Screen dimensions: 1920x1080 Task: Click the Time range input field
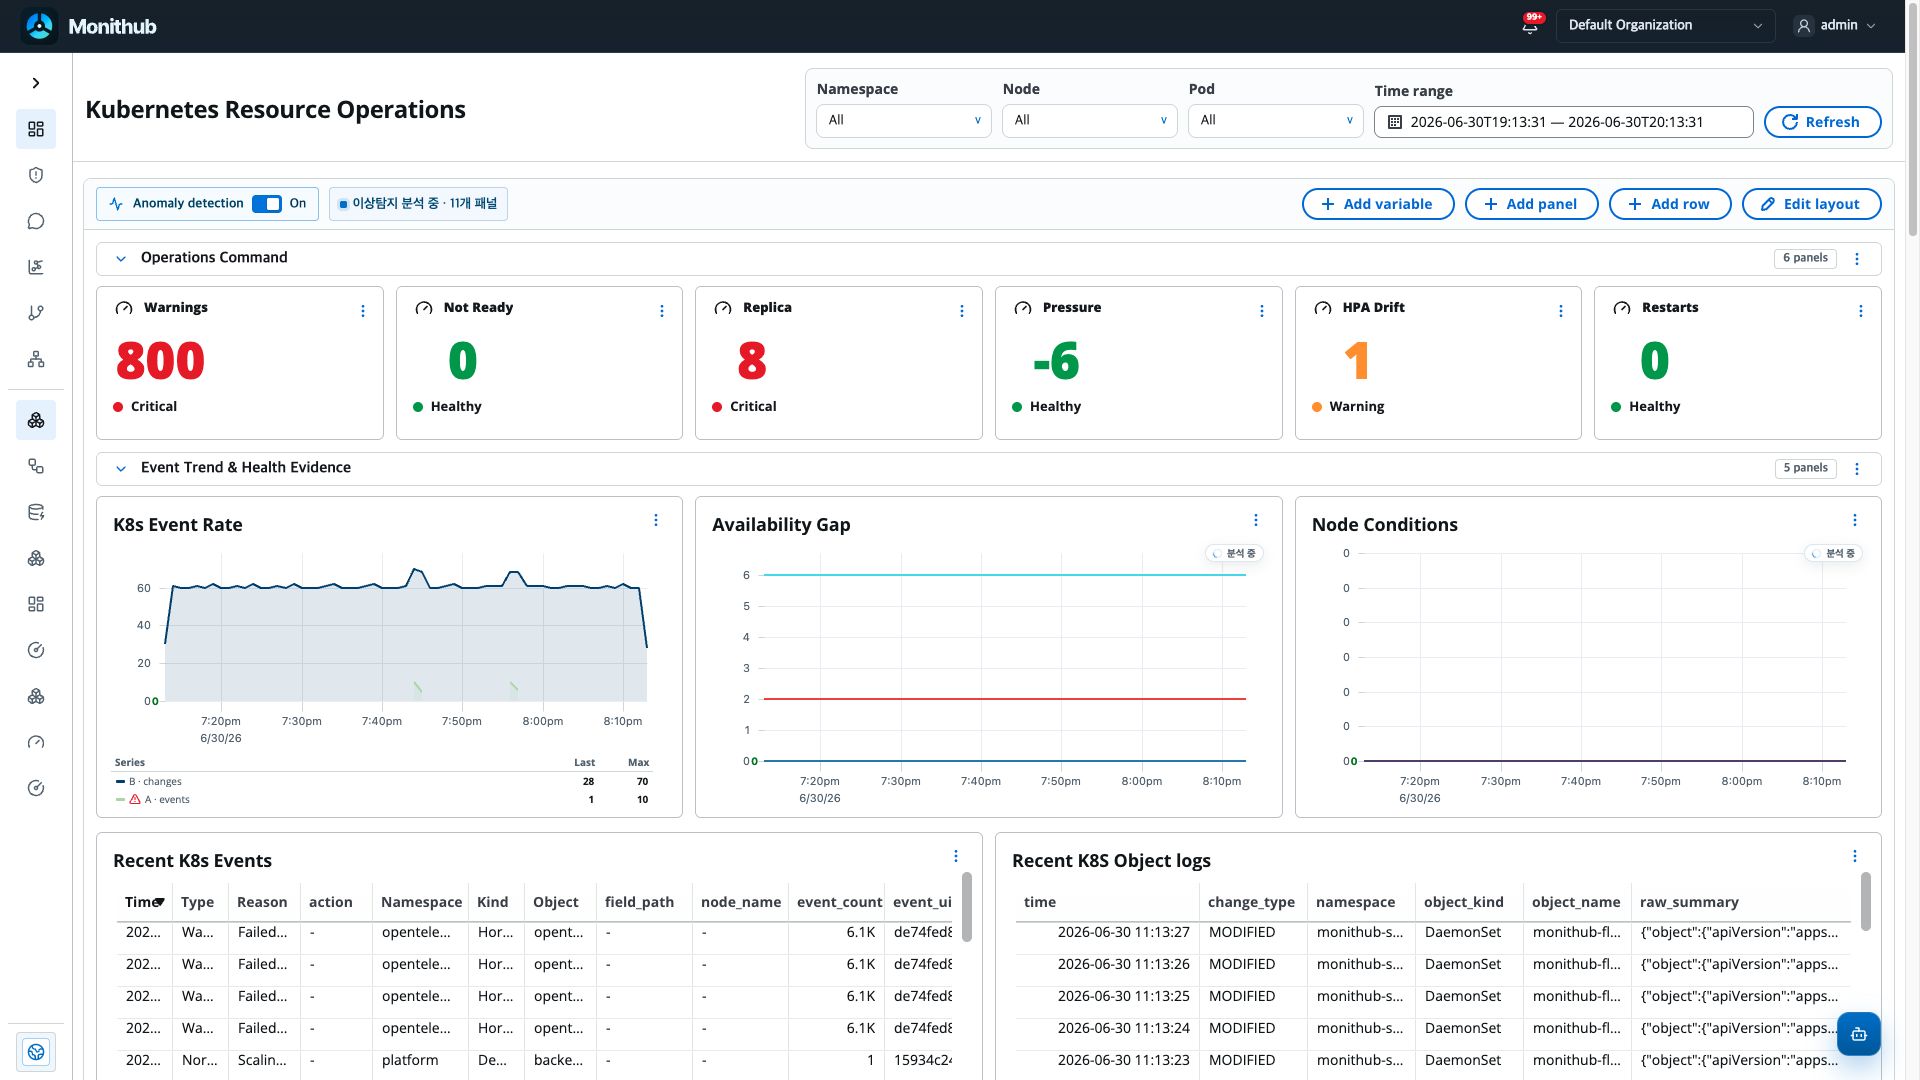click(1564, 122)
